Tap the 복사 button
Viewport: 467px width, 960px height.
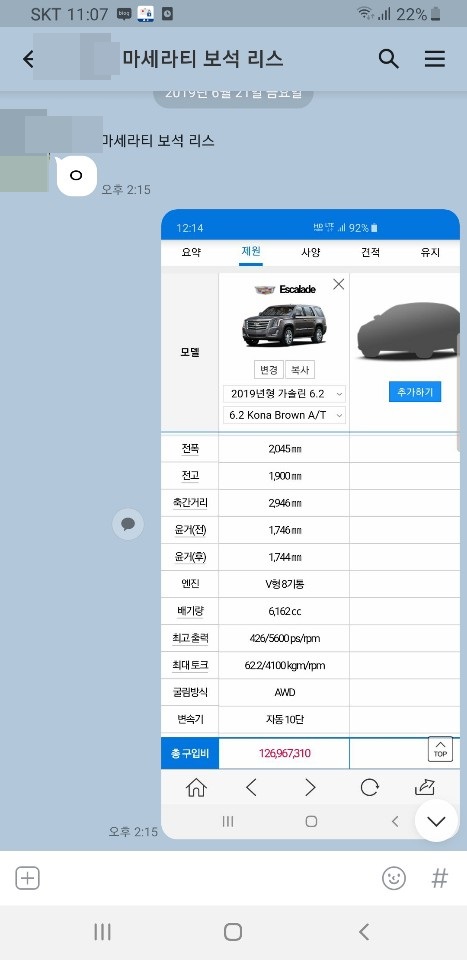pyautogui.click(x=300, y=370)
